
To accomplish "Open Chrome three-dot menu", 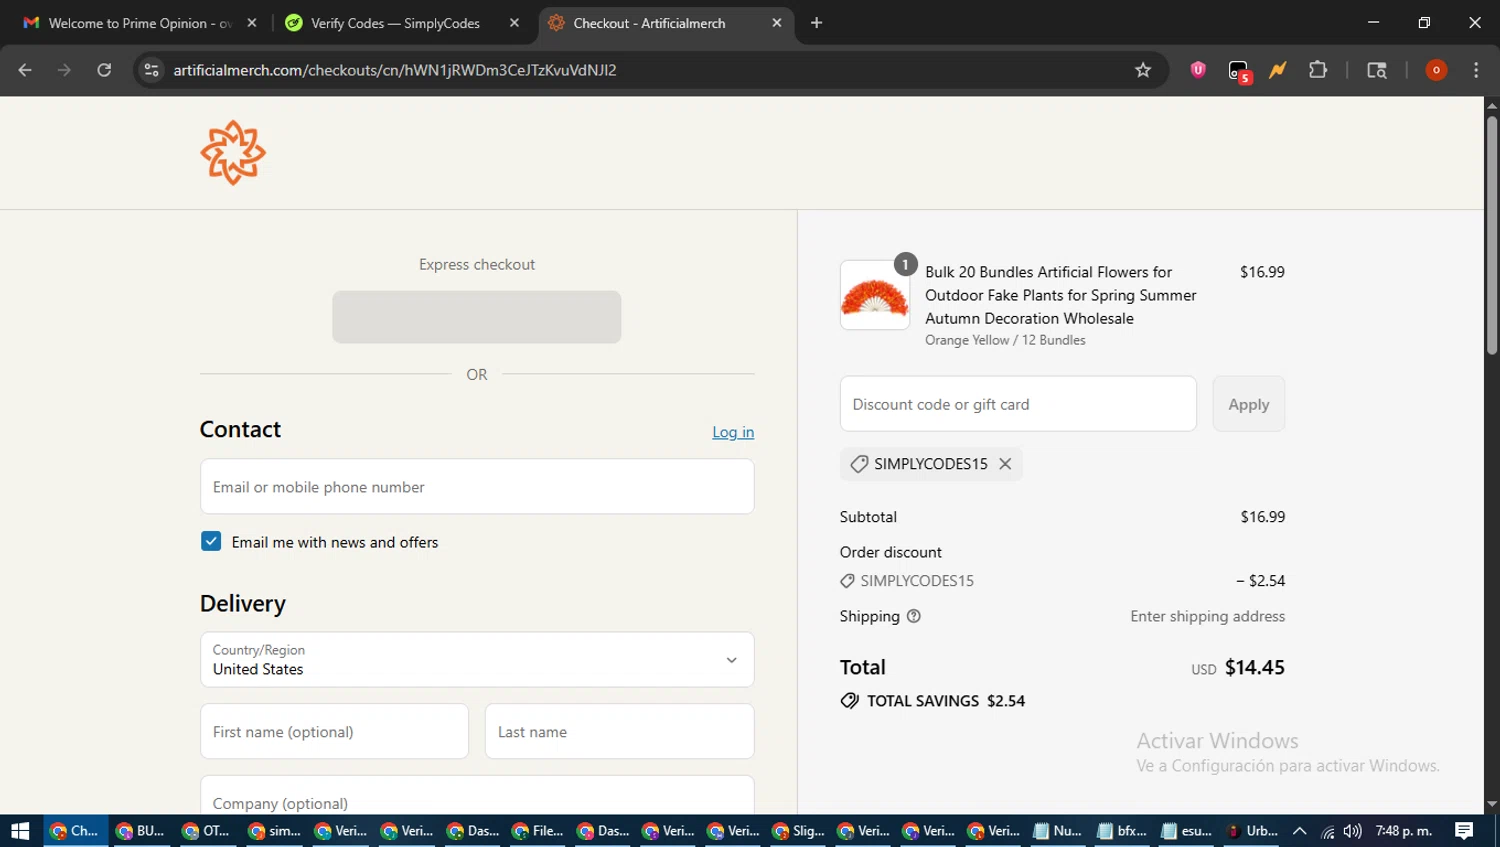I will pos(1476,70).
